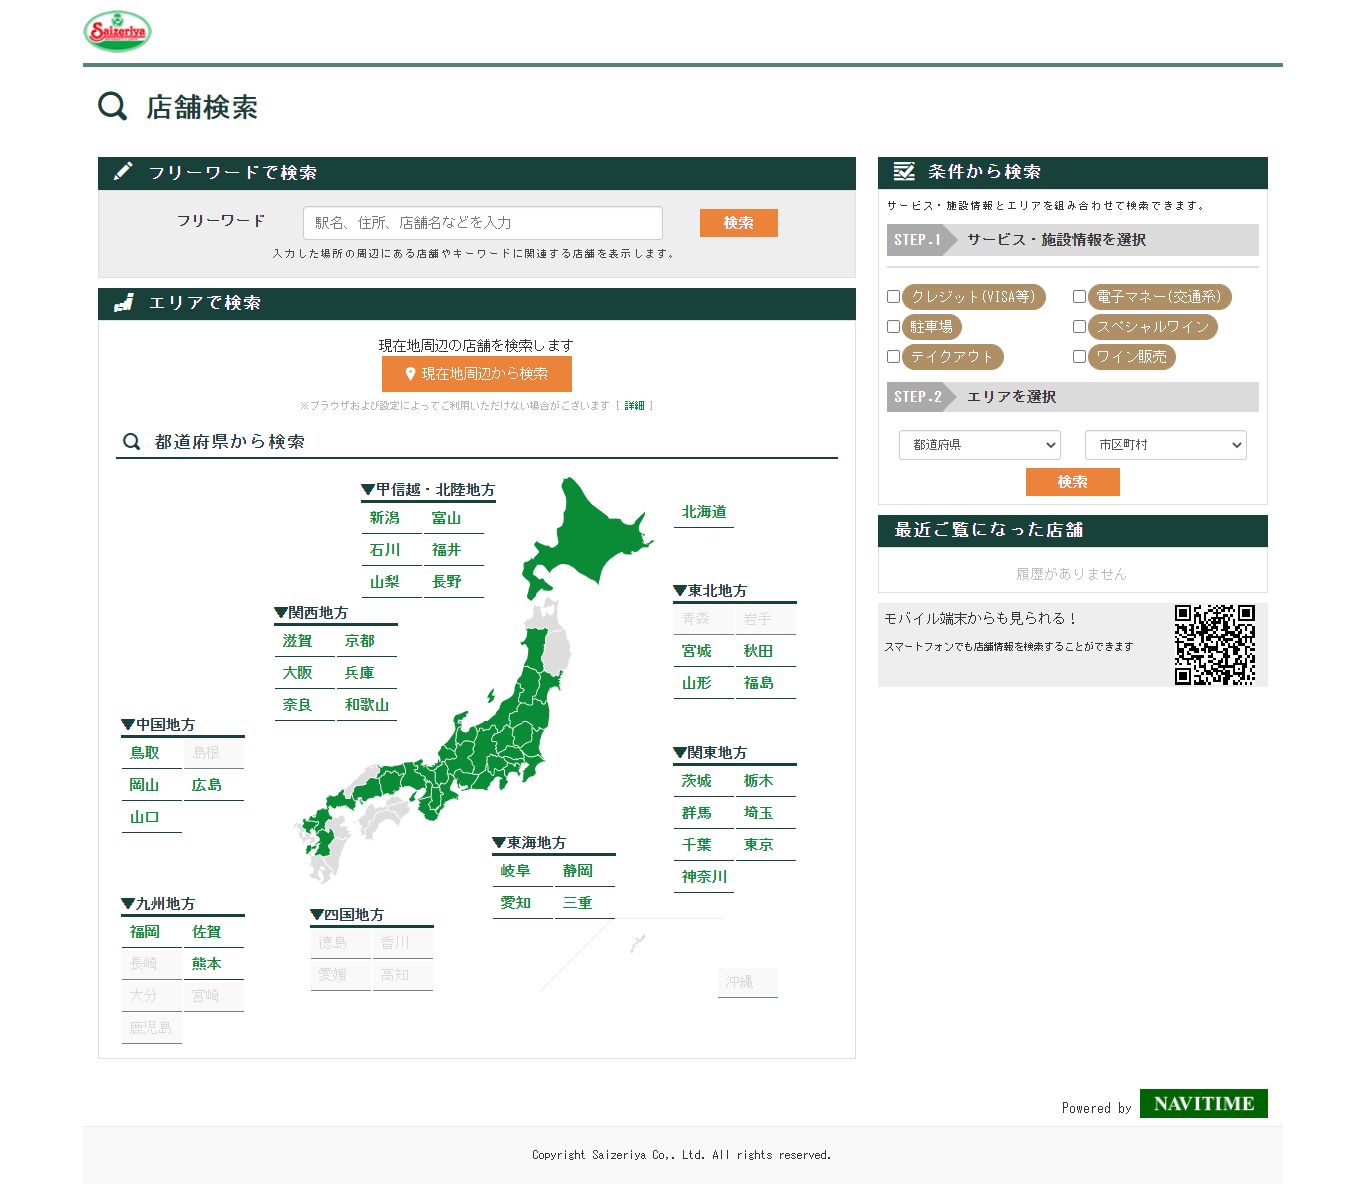Image resolution: width=1366 pixels, height=1184 pixels.
Task: Click the free word search input field
Action: (482, 223)
